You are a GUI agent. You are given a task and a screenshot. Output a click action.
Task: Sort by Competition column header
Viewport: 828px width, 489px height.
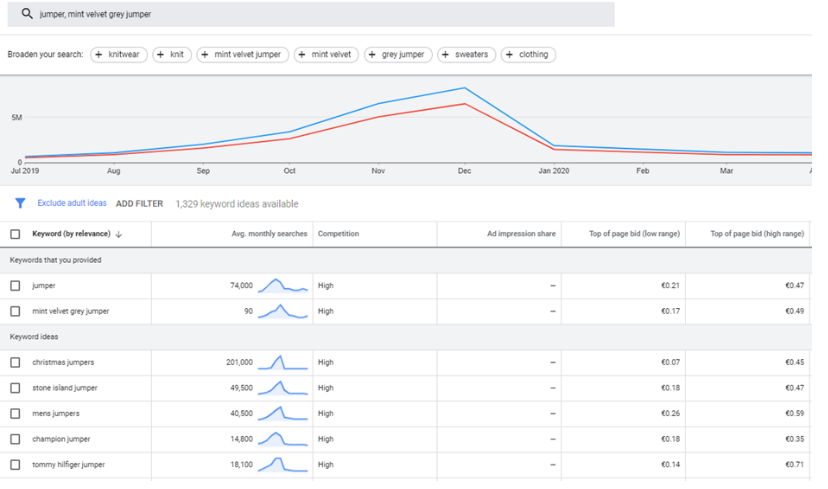click(x=338, y=234)
